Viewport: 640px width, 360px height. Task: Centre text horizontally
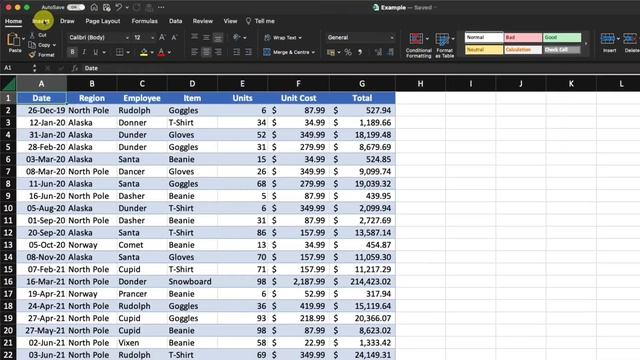coord(207,52)
